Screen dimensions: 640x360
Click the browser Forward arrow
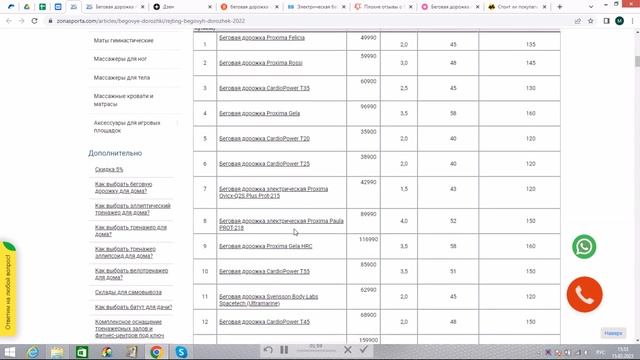click(21, 21)
